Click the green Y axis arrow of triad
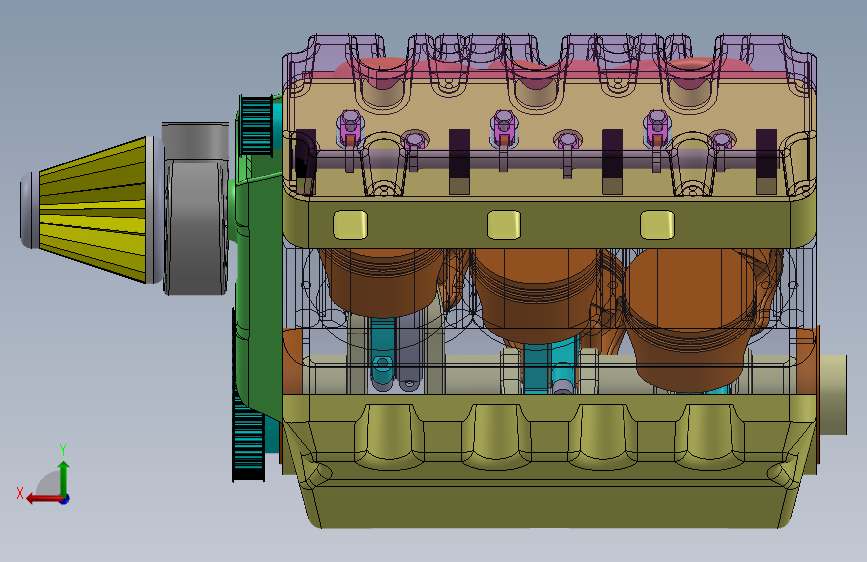The height and width of the screenshot is (562, 867). point(64,478)
